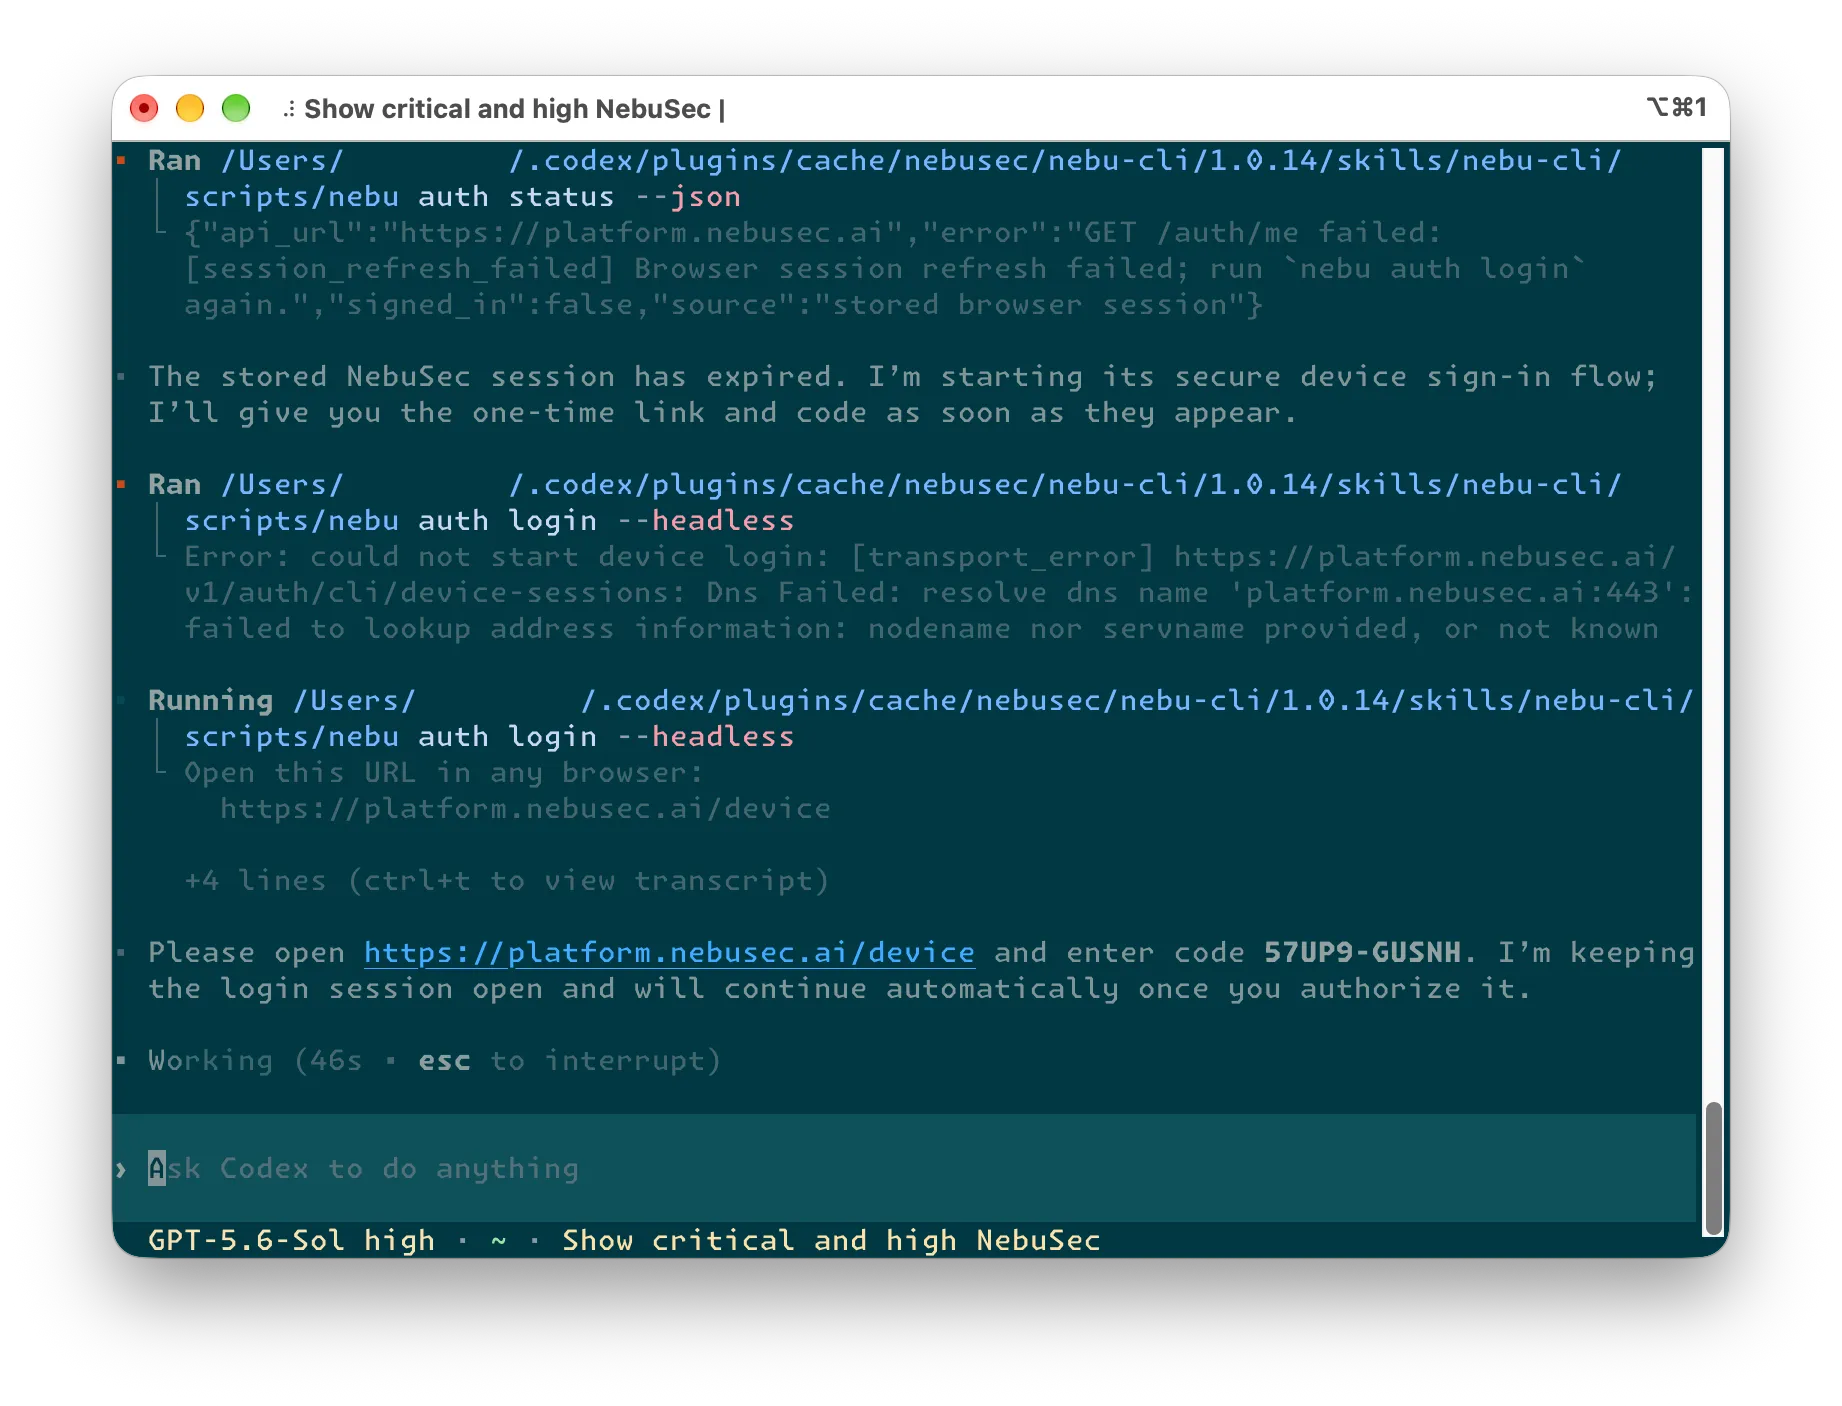Screen dimensions: 1842x1406
Task: Click the 'Working (46s' status line
Action: [255, 1061]
